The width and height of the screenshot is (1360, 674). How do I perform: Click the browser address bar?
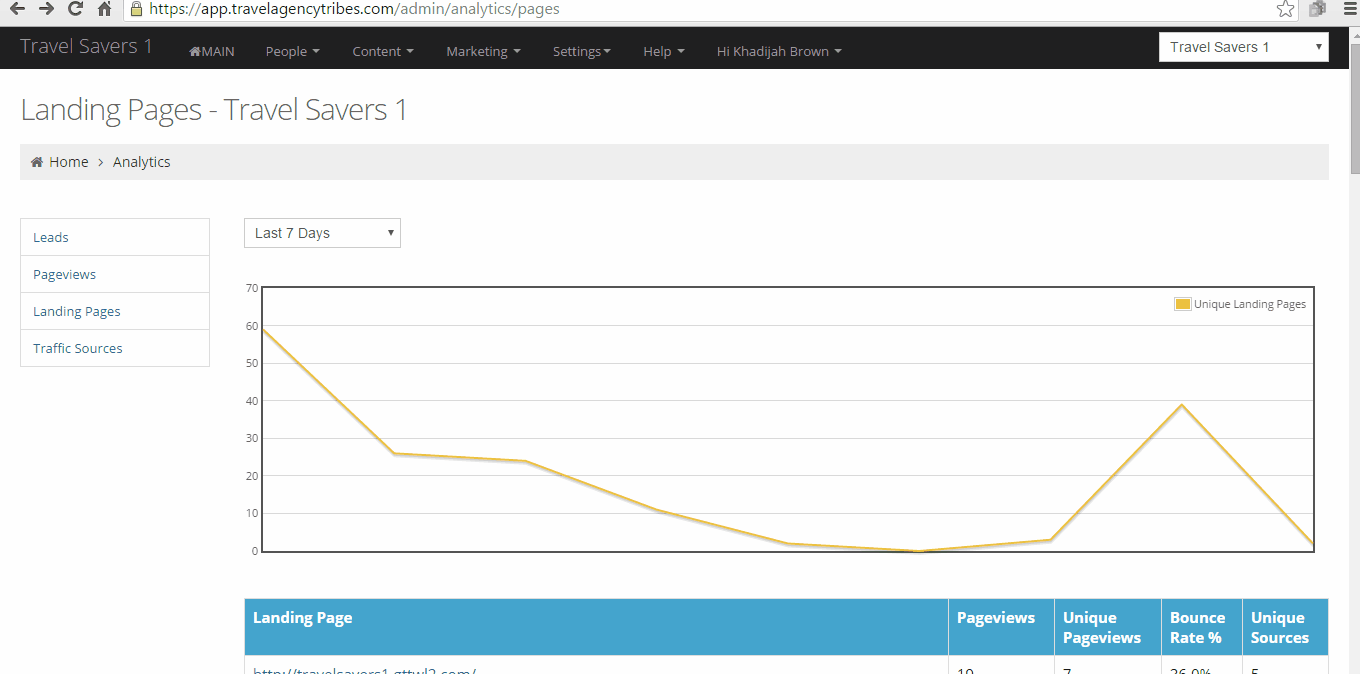(700, 9)
